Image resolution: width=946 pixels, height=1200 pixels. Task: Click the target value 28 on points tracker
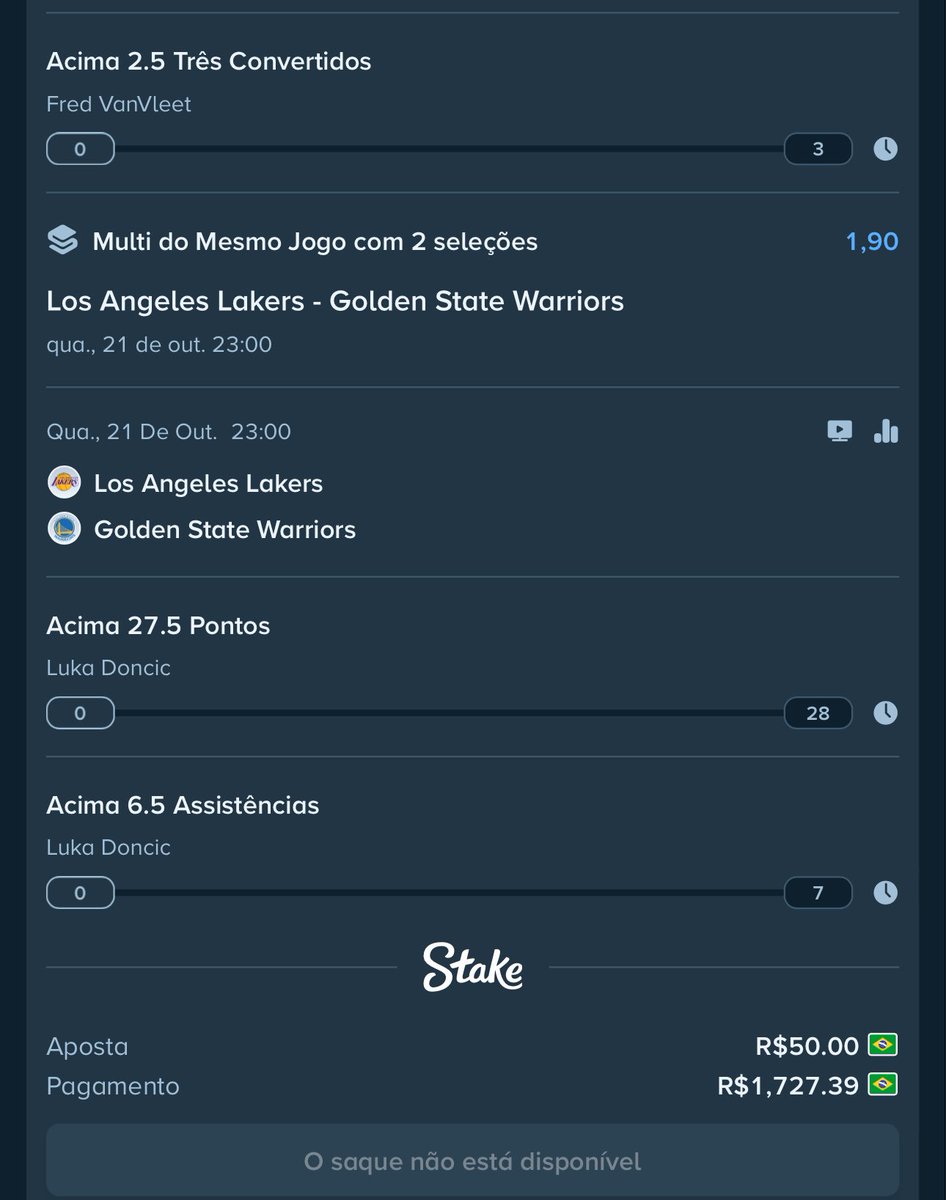tap(818, 713)
